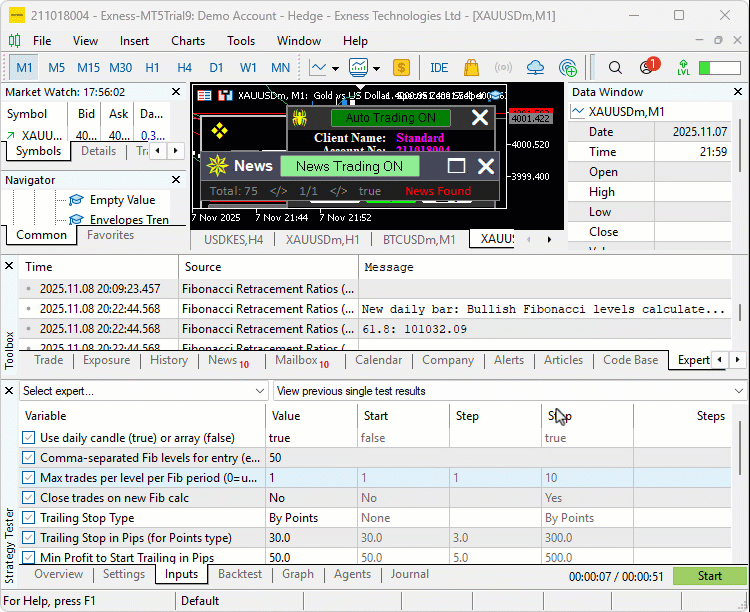The image size is (750, 612).
Task: Open the IDE MetaEditor button
Action: 439,68
